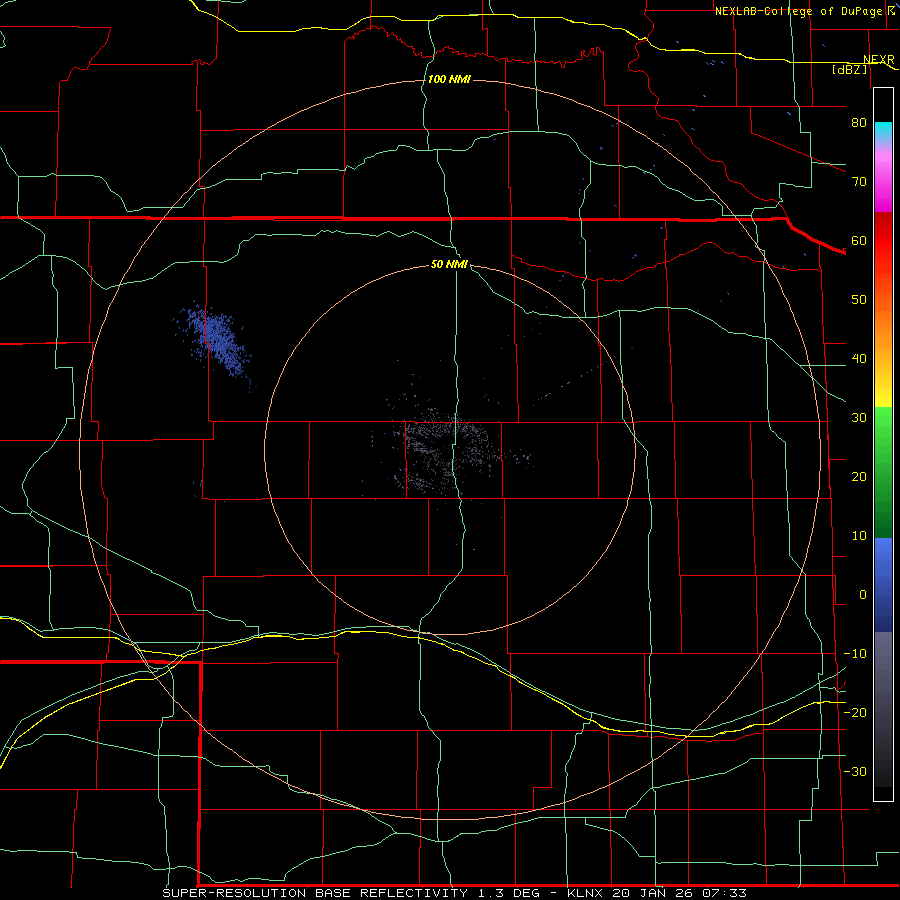Click the 30 value on the dBZ scale
900x900 pixels.
tap(859, 417)
